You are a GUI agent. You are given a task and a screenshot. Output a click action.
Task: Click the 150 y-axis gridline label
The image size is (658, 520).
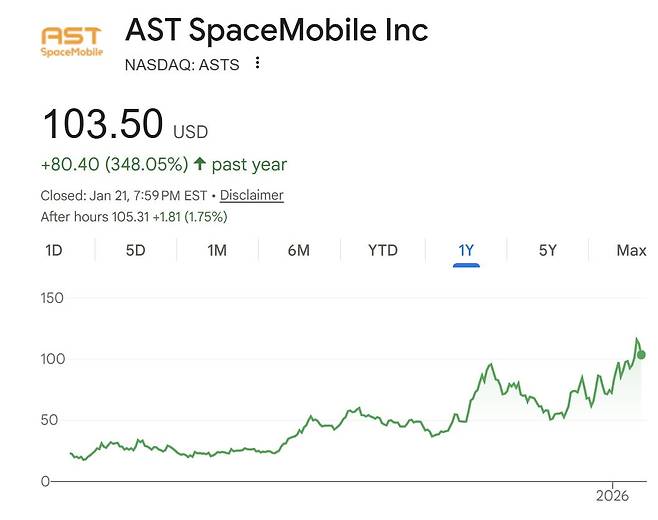click(x=51, y=298)
